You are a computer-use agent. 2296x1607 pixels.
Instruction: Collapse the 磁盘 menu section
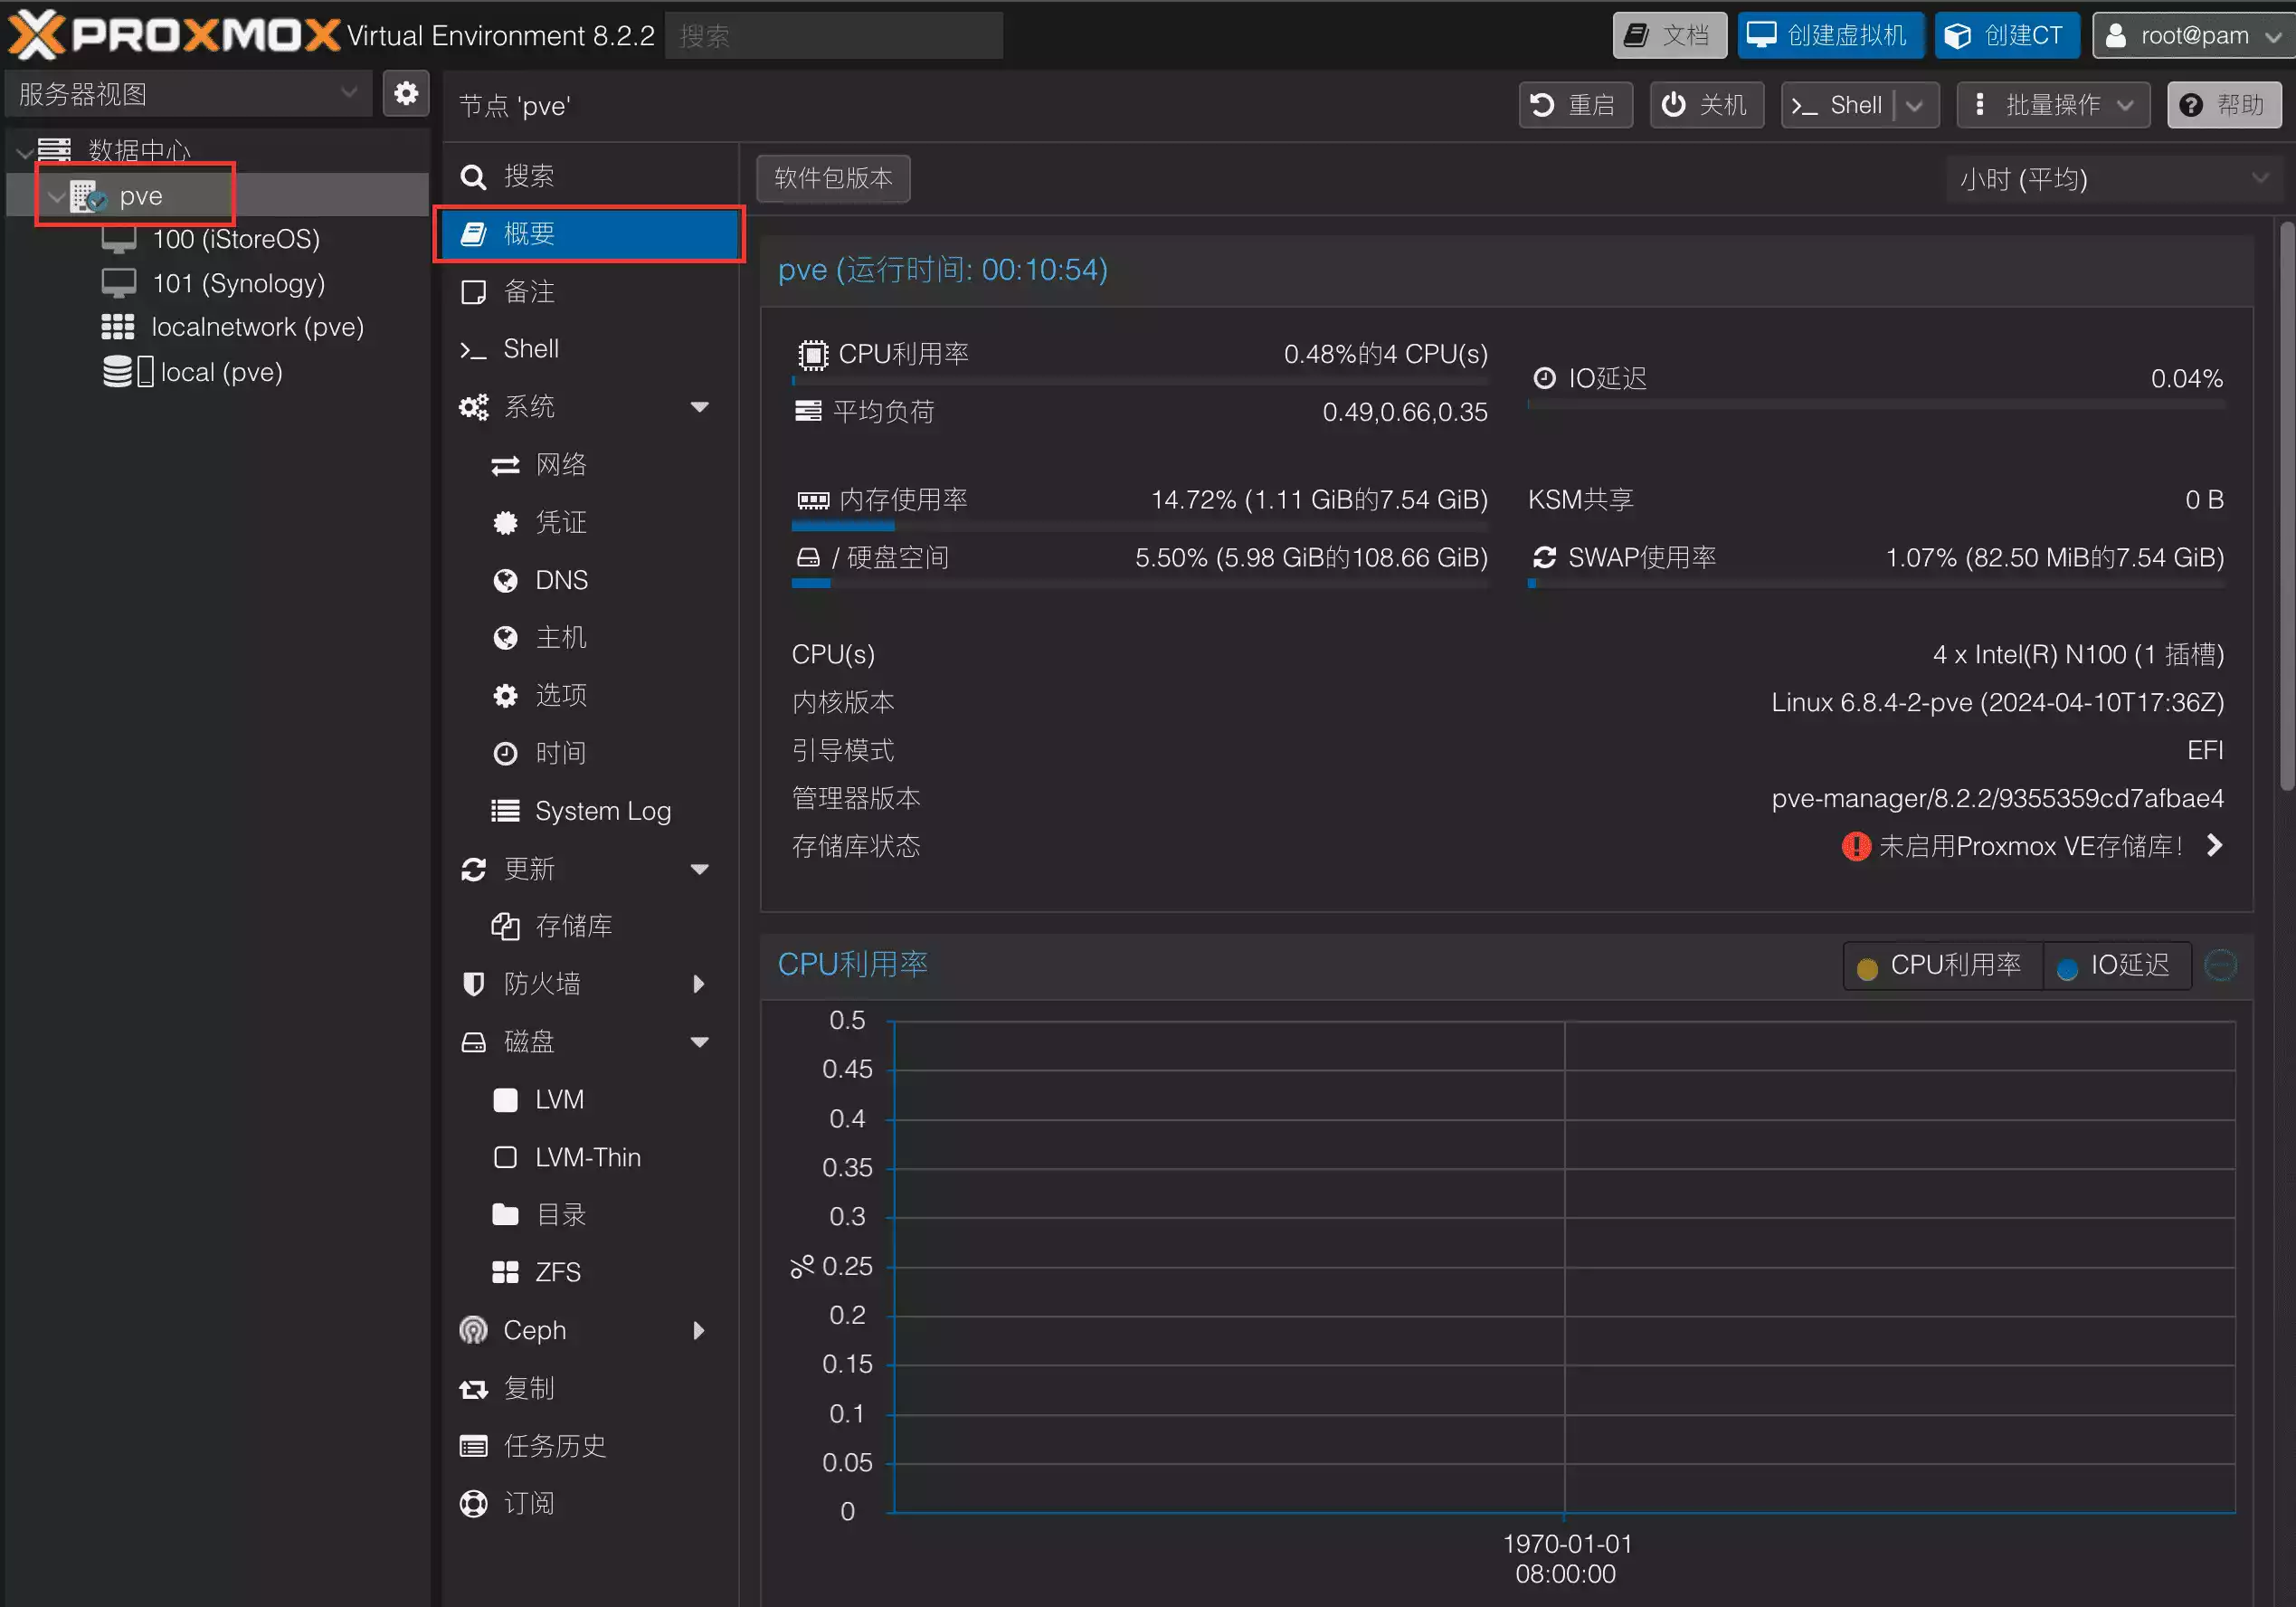[699, 1041]
